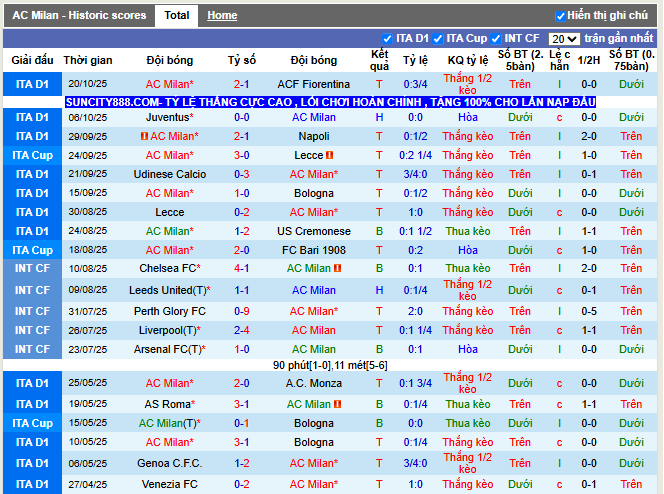Click red card icon in the Napoli match row

(145, 137)
